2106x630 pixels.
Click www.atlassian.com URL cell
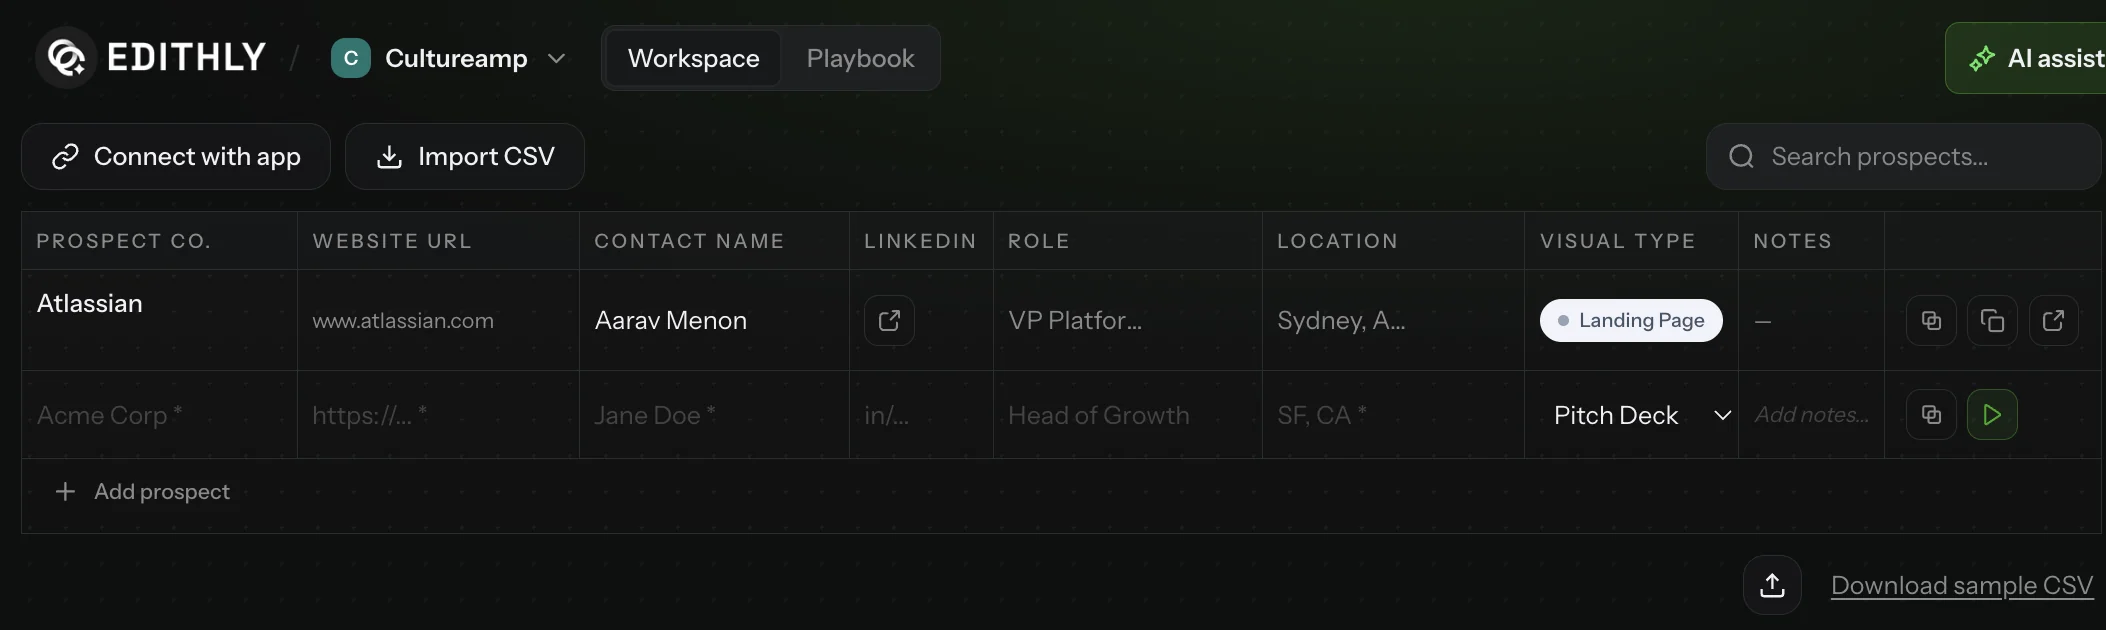(438, 320)
